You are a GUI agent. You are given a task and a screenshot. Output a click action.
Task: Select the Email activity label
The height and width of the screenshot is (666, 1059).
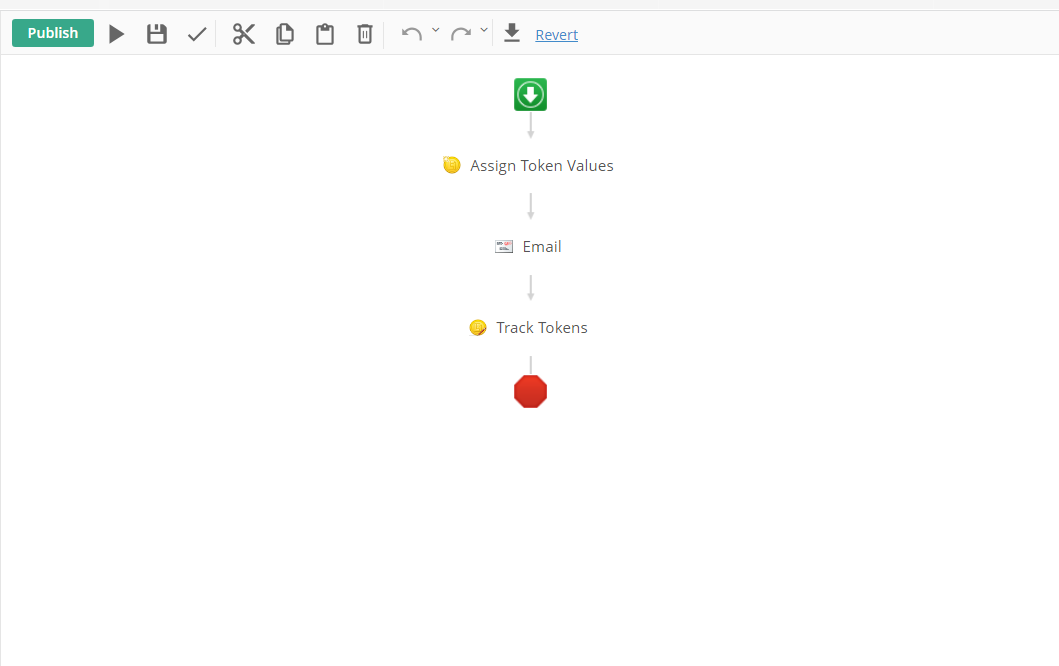pyautogui.click(x=542, y=247)
